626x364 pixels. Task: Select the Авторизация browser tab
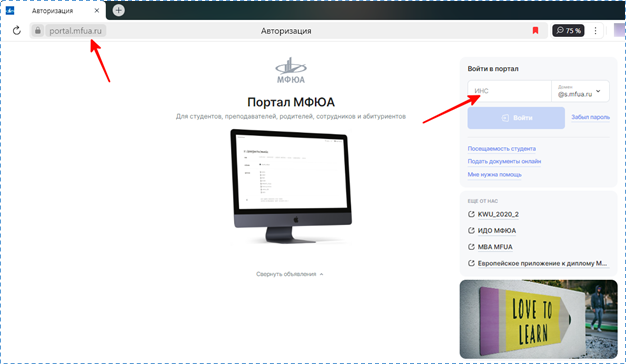click(x=53, y=11)
